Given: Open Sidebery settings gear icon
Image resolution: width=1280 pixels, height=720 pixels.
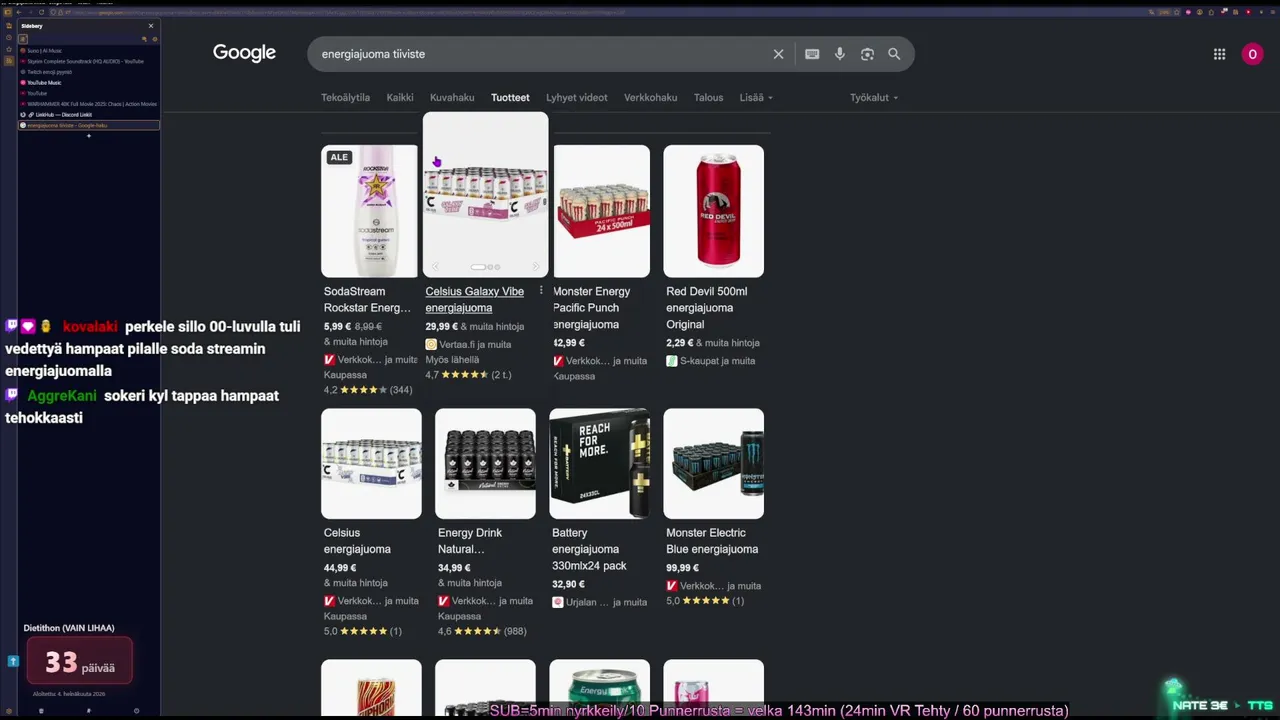Looking at the screenshot, I should (154, 39).
